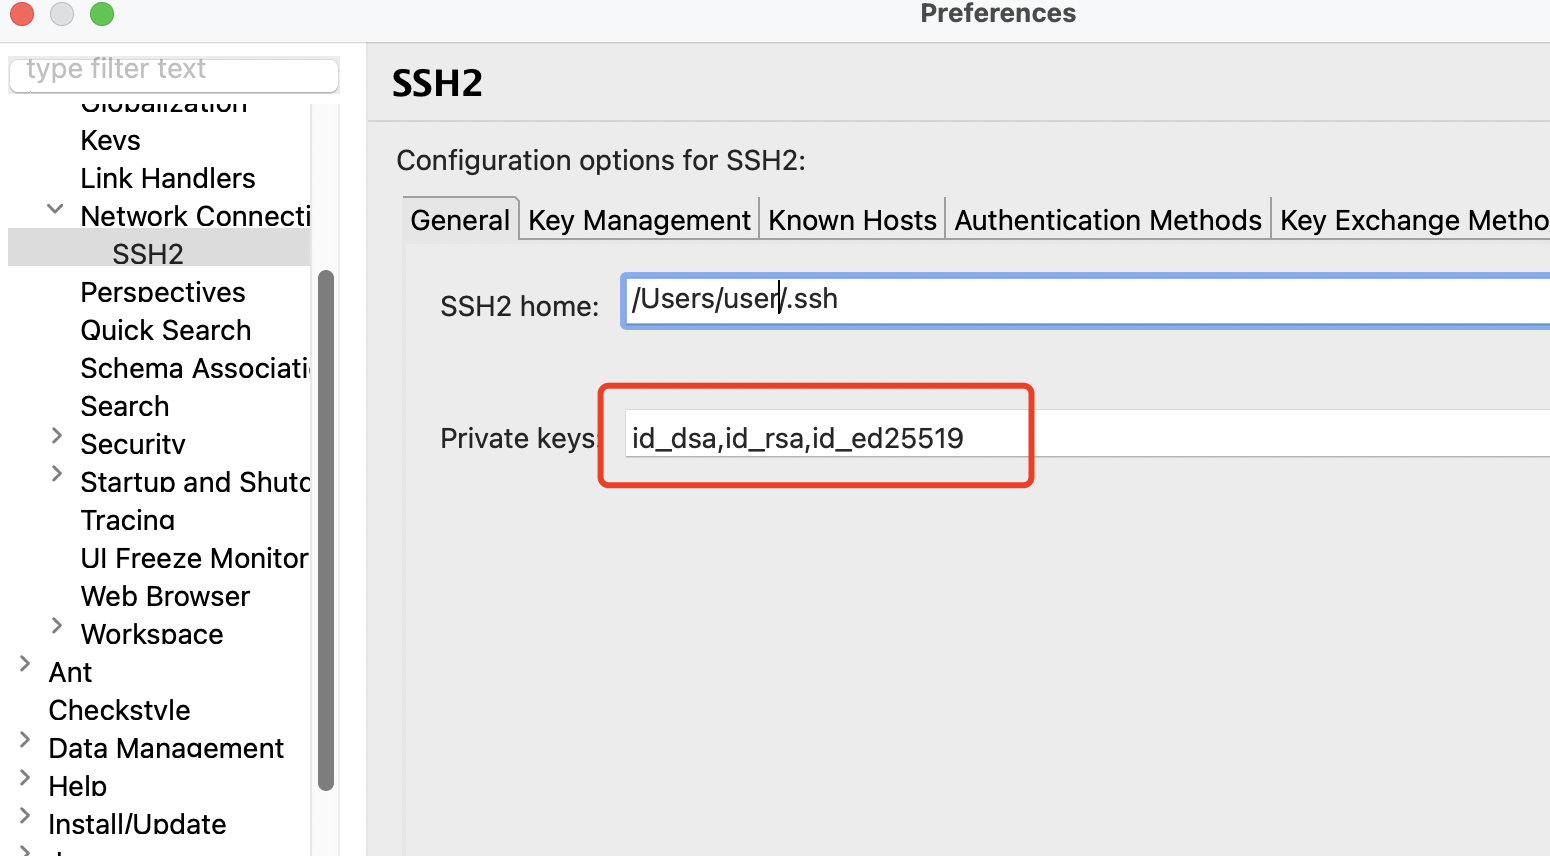
Task: Expand the Data Management category
Action: pyautogui.click(x=25, y=739)
